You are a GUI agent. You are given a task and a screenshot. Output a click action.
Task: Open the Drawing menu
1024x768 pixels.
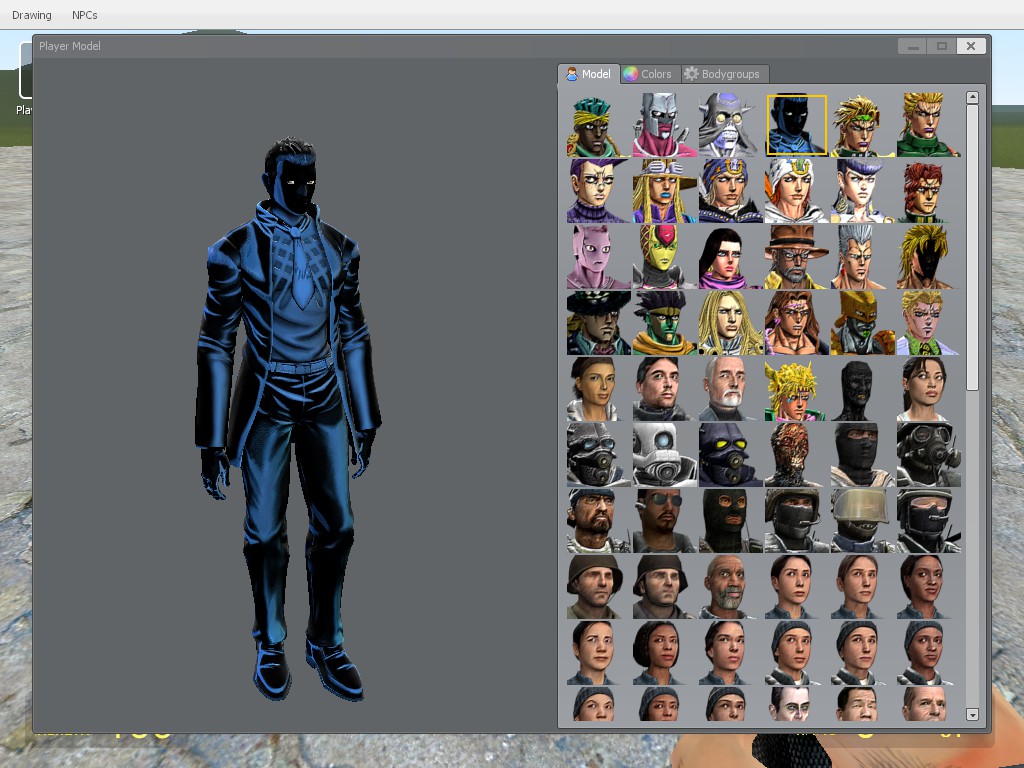pyautogui.click(x=31, y=14)
